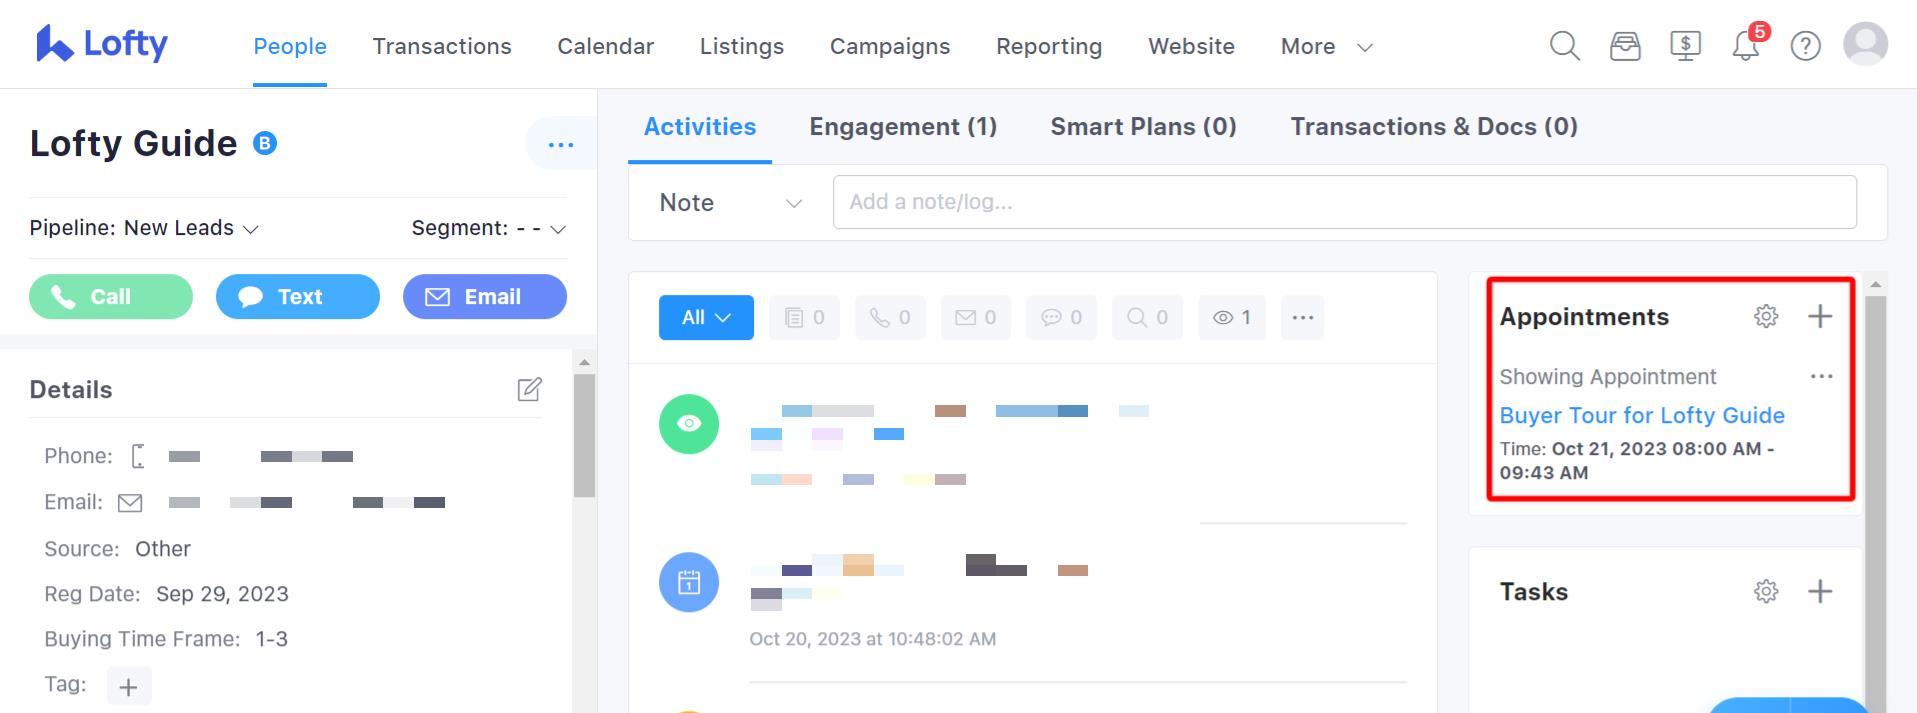Click the Details panel scrollbar

click(584, 435)
